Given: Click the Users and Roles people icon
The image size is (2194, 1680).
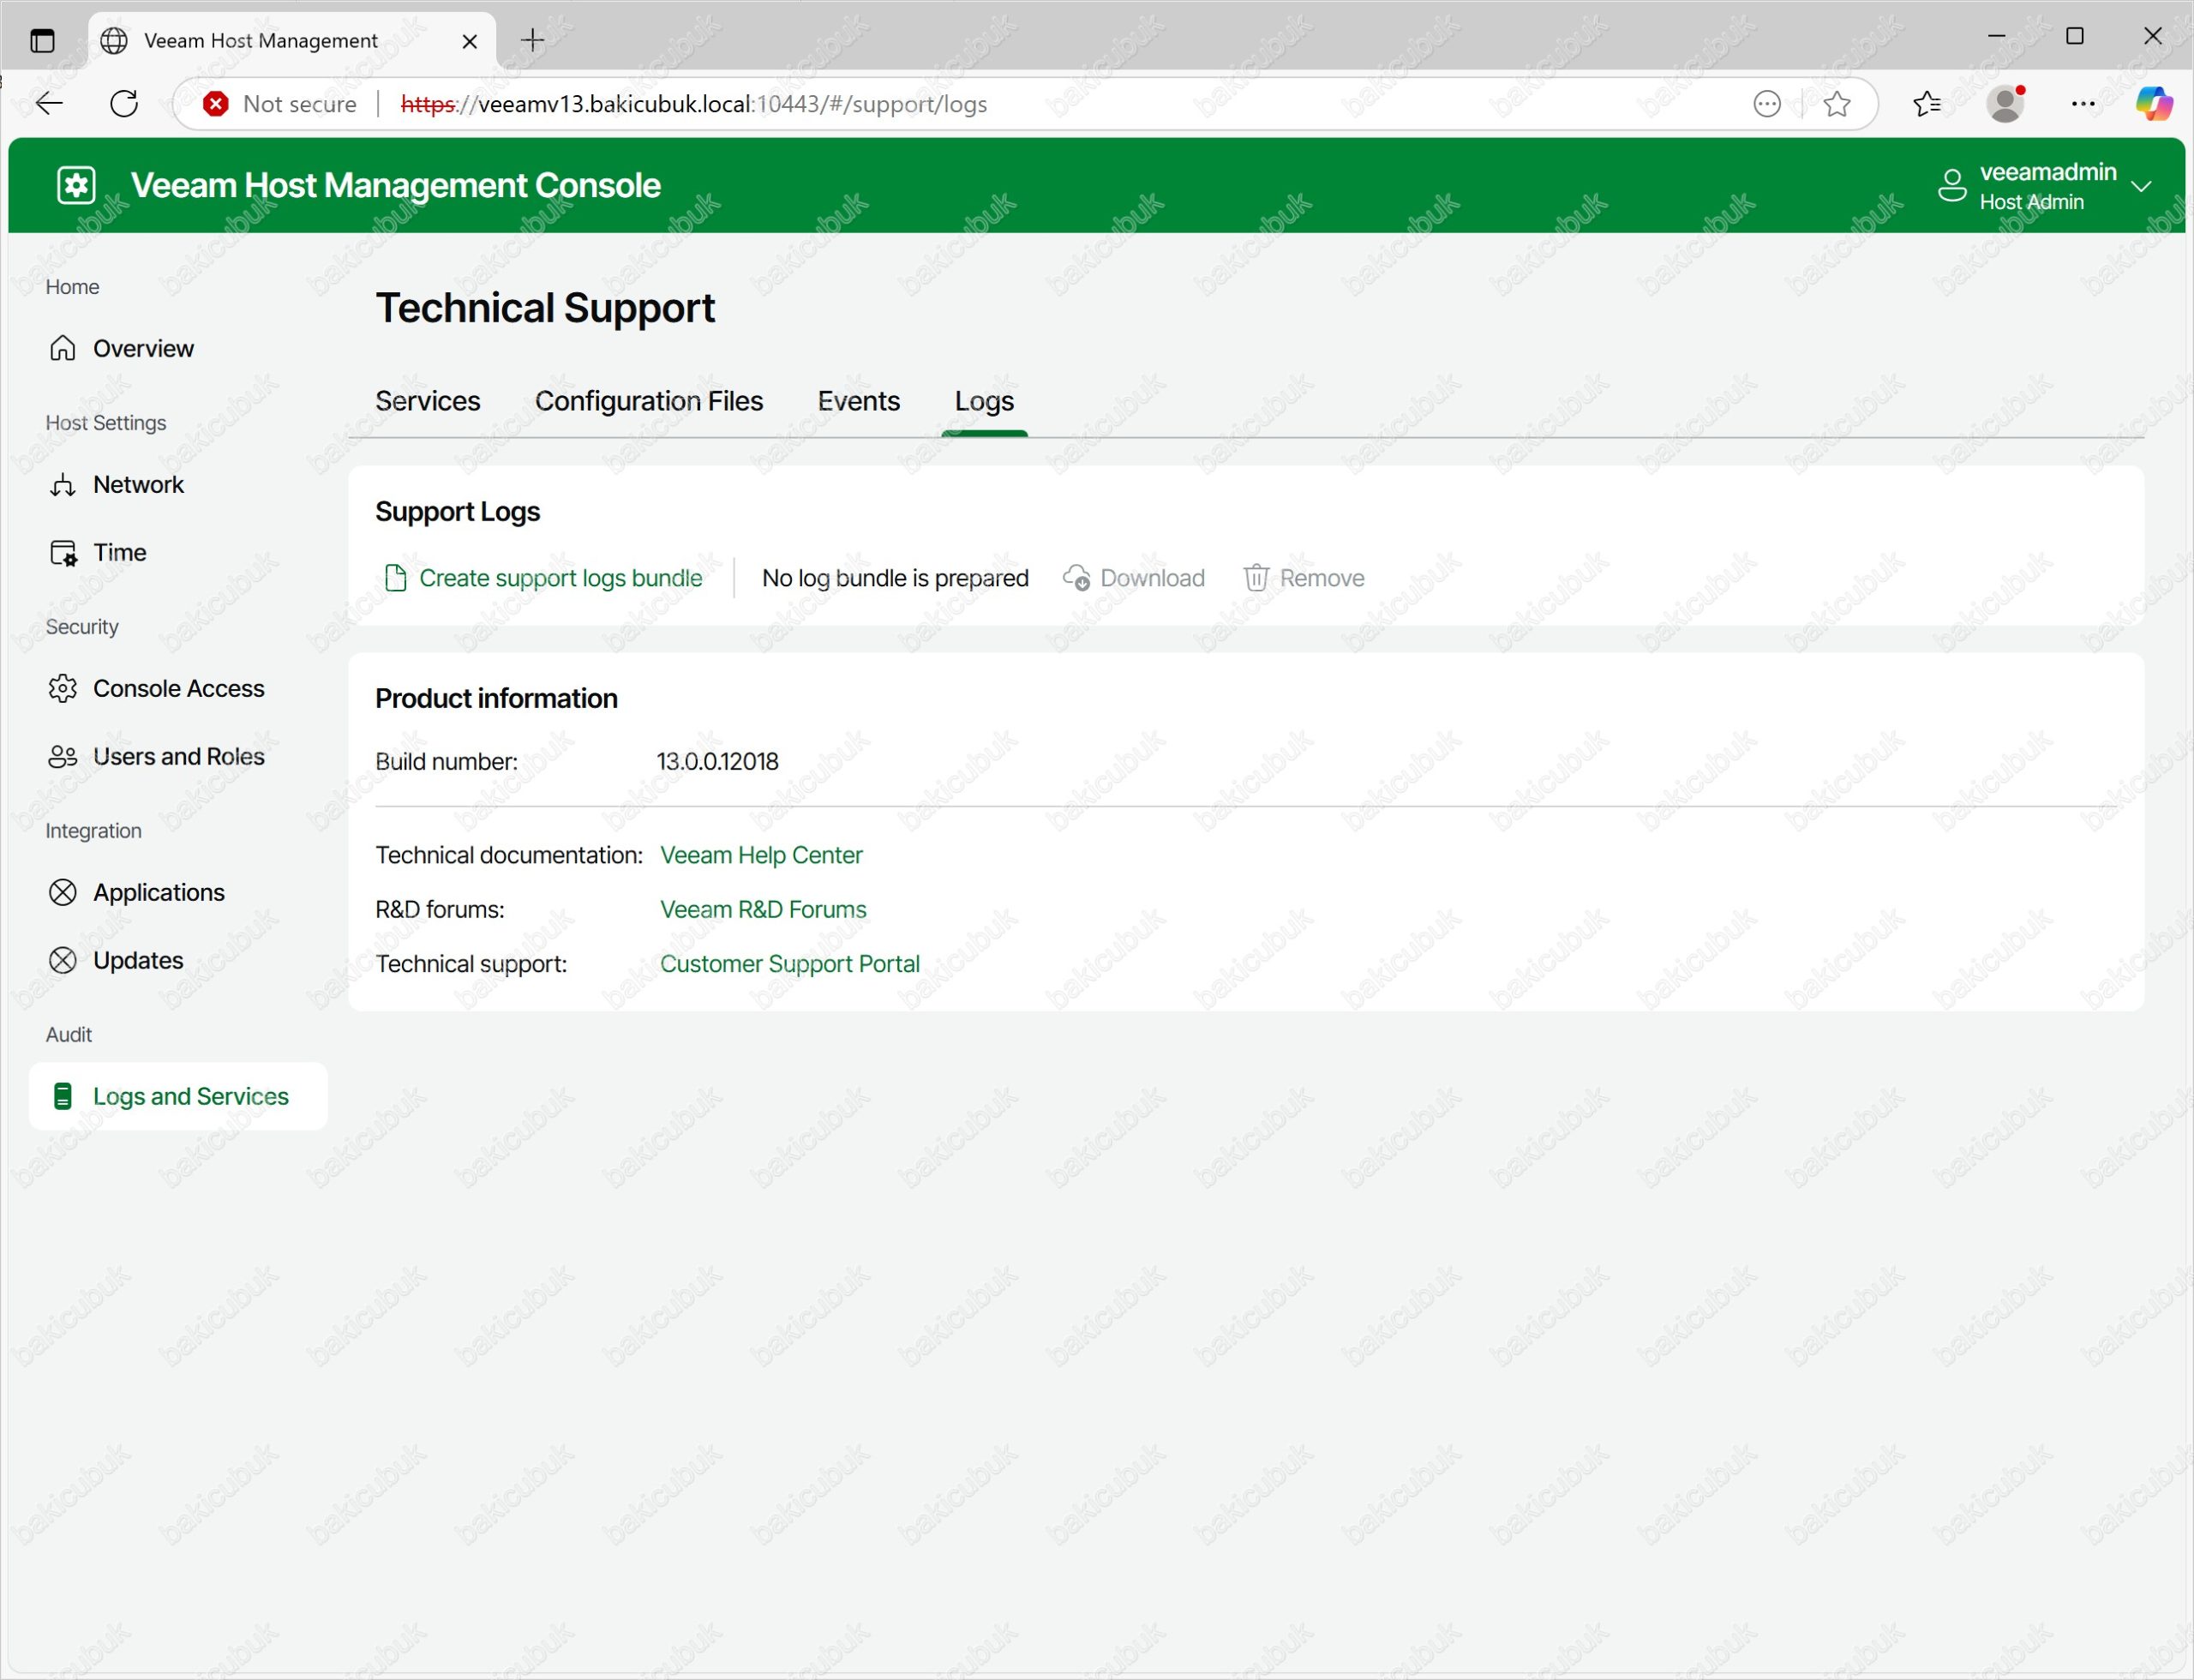Looking at the screenshot, I should pos(63,757).
